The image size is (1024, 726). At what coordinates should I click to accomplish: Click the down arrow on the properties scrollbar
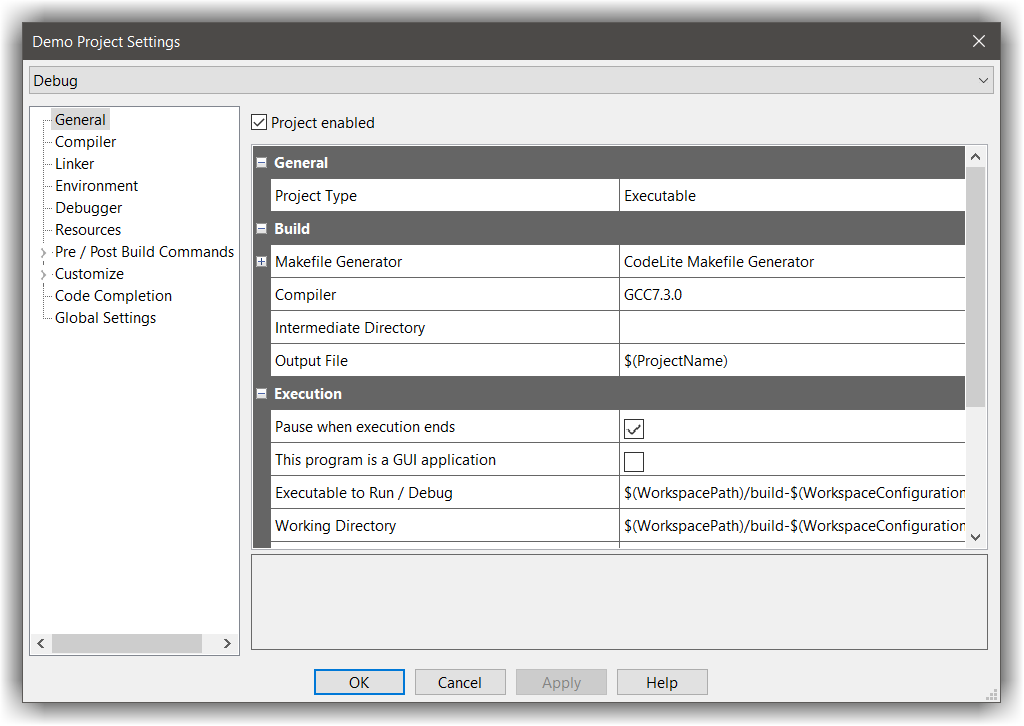[x=975, y=537]
